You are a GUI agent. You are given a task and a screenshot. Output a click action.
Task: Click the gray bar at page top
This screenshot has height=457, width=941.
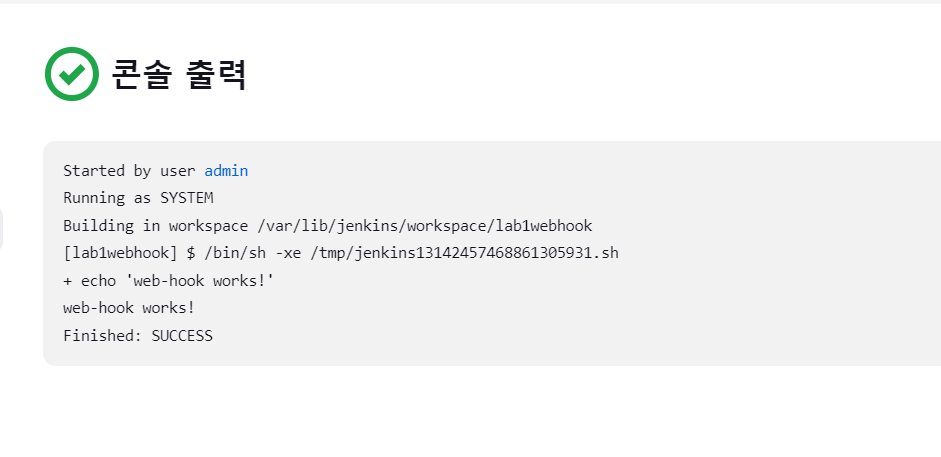pyautogui.click(x=470, y=2)
